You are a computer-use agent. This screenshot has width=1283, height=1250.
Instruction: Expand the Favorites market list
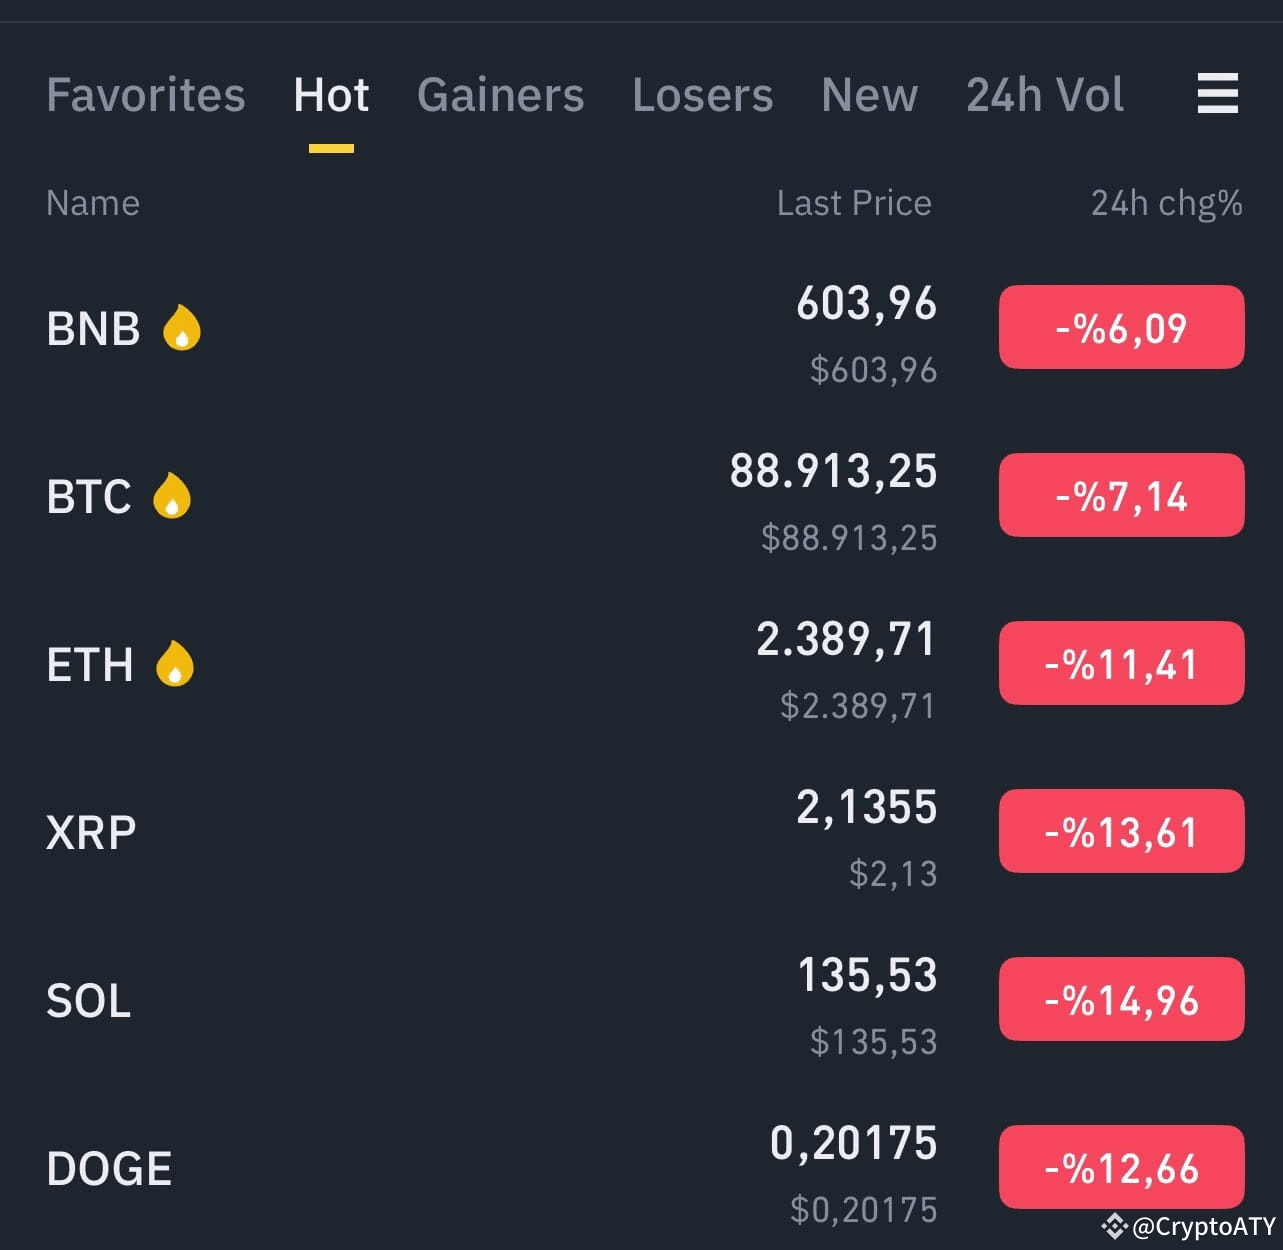tap(145, 95)
